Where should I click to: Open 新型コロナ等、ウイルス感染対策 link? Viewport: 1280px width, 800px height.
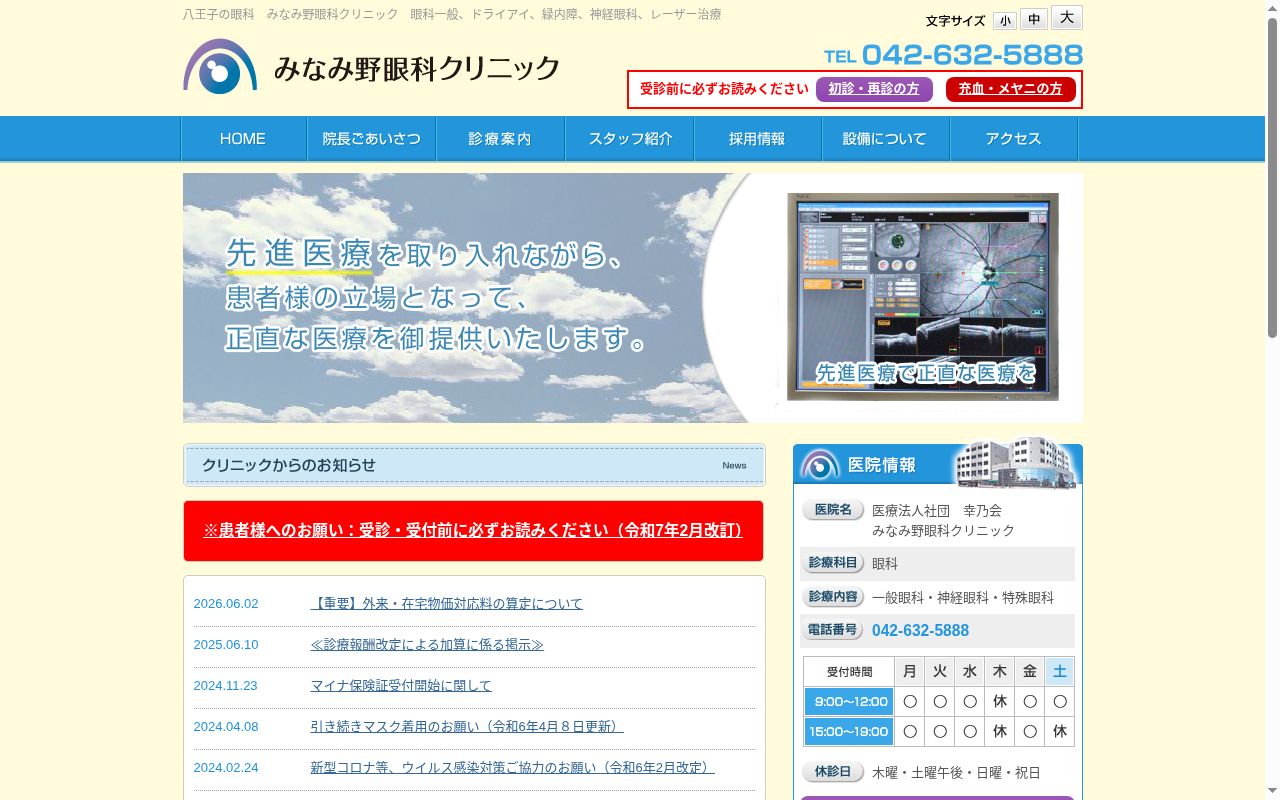coord(512,768)
